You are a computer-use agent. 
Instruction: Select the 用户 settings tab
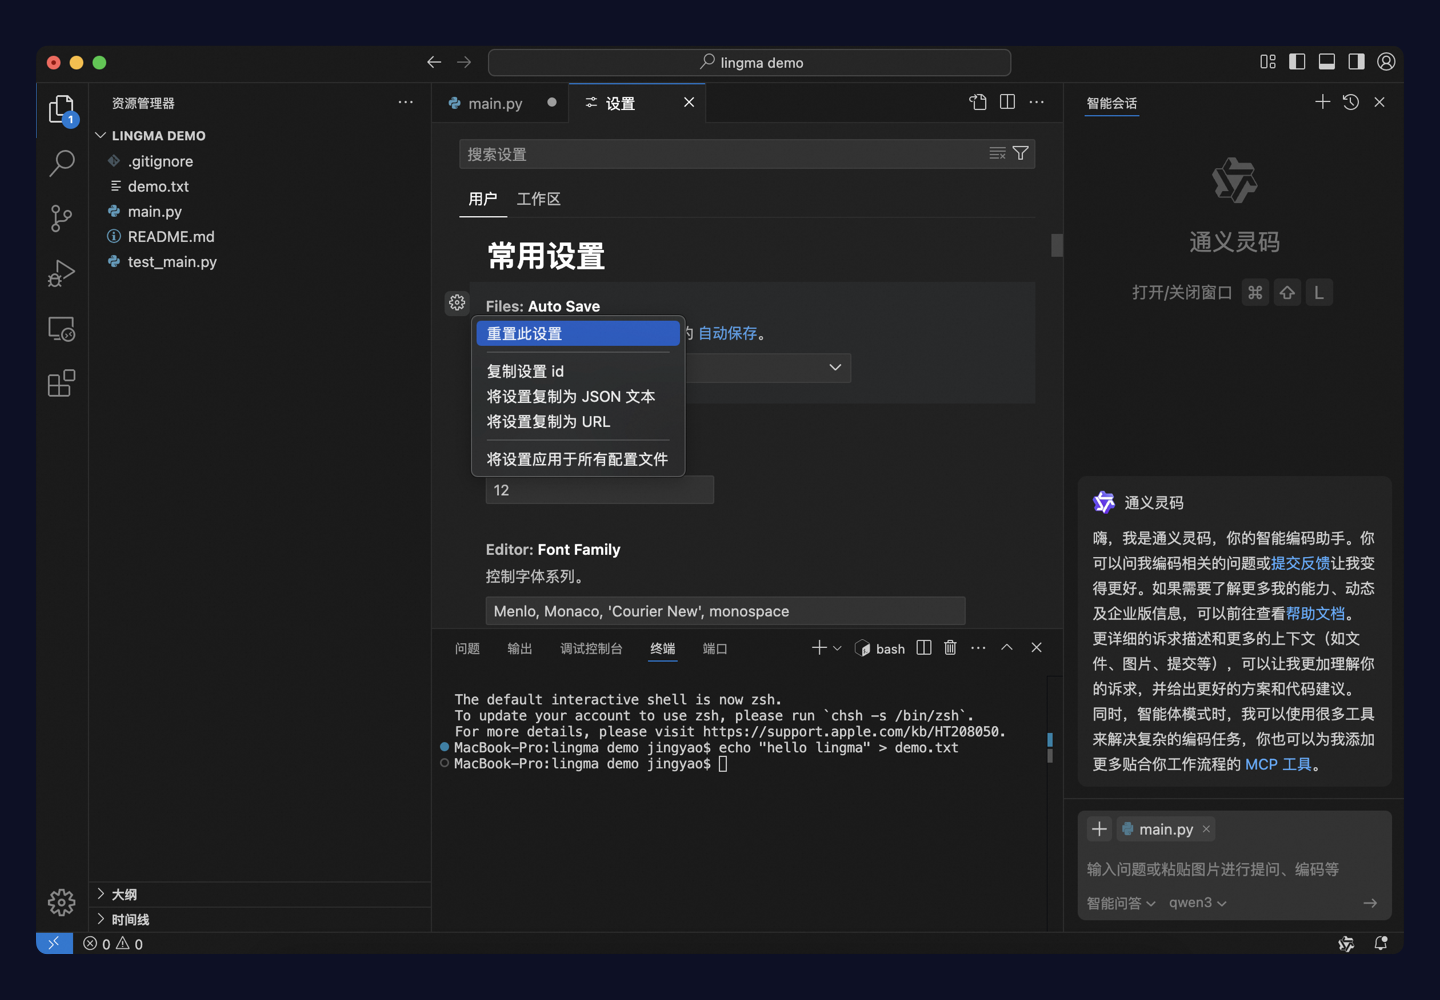(482, 199)
